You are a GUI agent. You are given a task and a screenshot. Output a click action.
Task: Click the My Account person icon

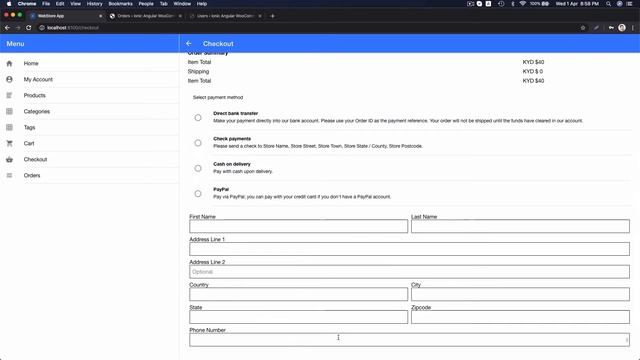point(9,79)
